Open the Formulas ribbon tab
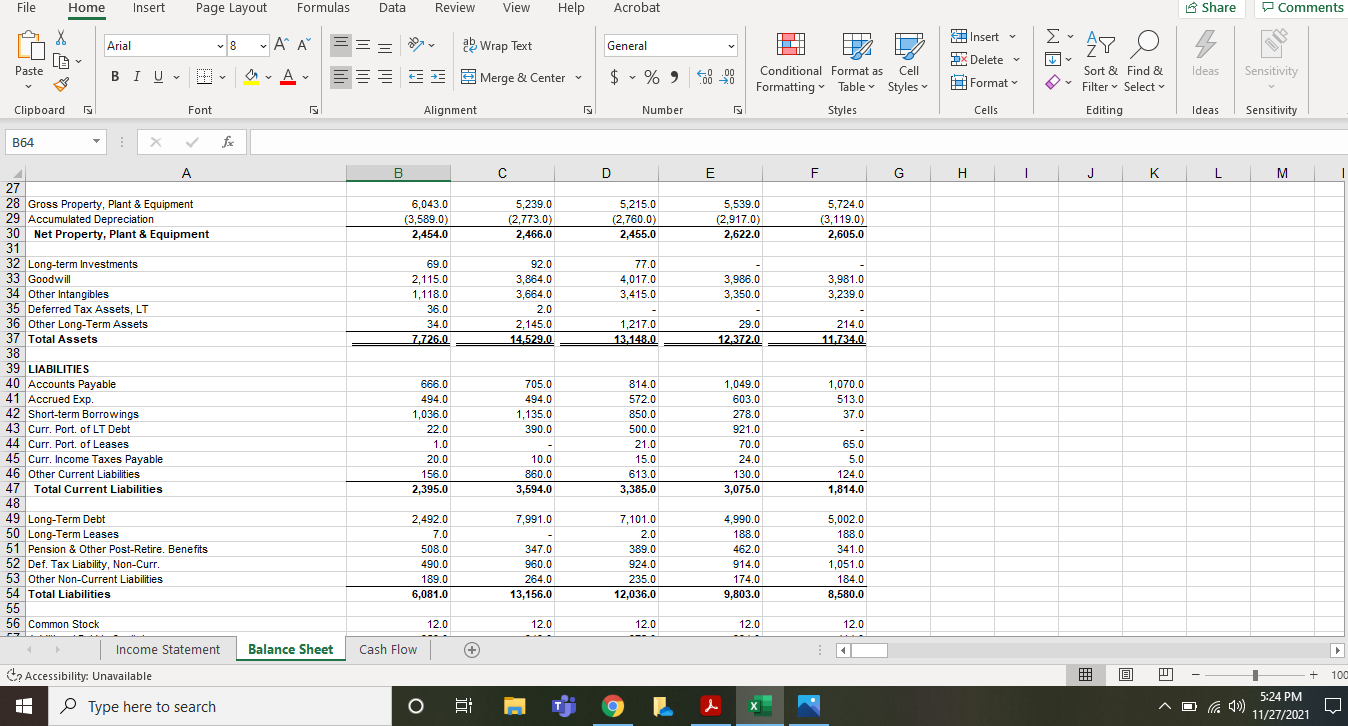This screenshot has height=726, width=1348. (x=323, y=8)
